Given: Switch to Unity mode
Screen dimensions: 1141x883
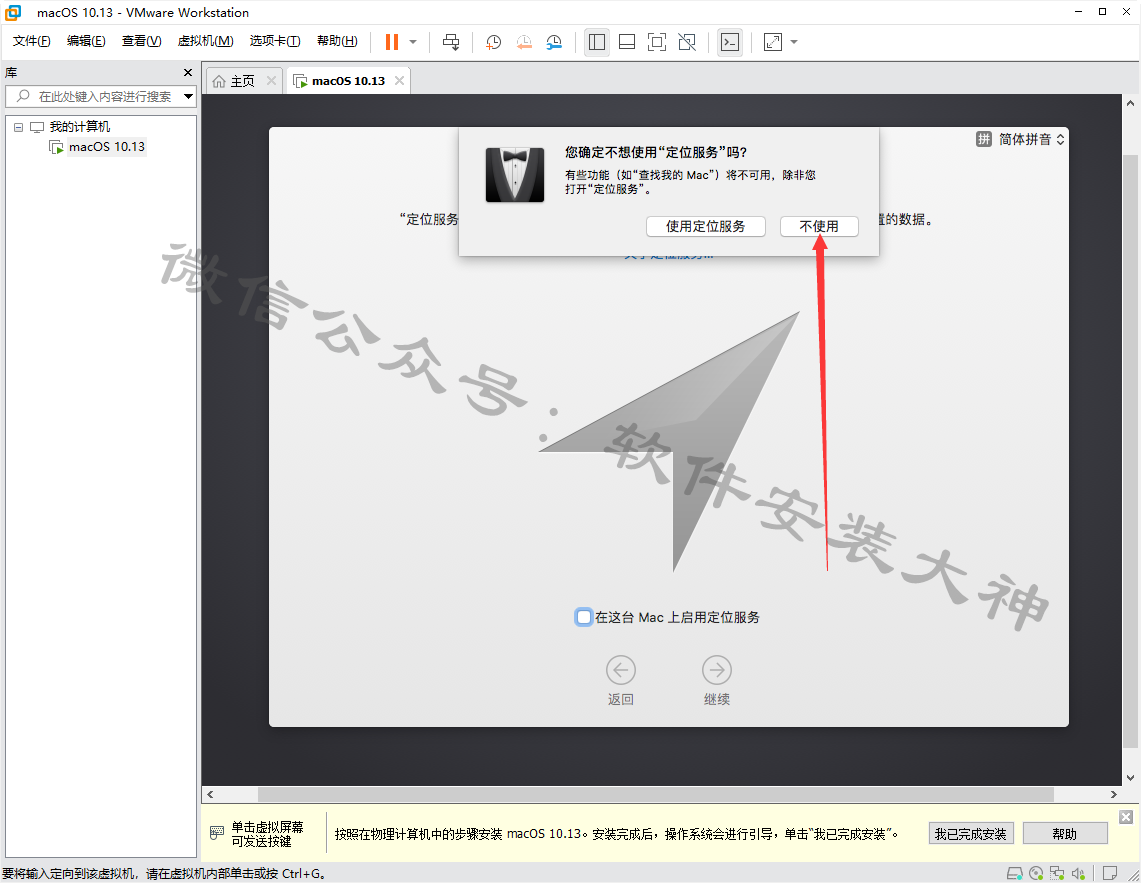Looking at the screenshot, I should (x=687, y=42).
